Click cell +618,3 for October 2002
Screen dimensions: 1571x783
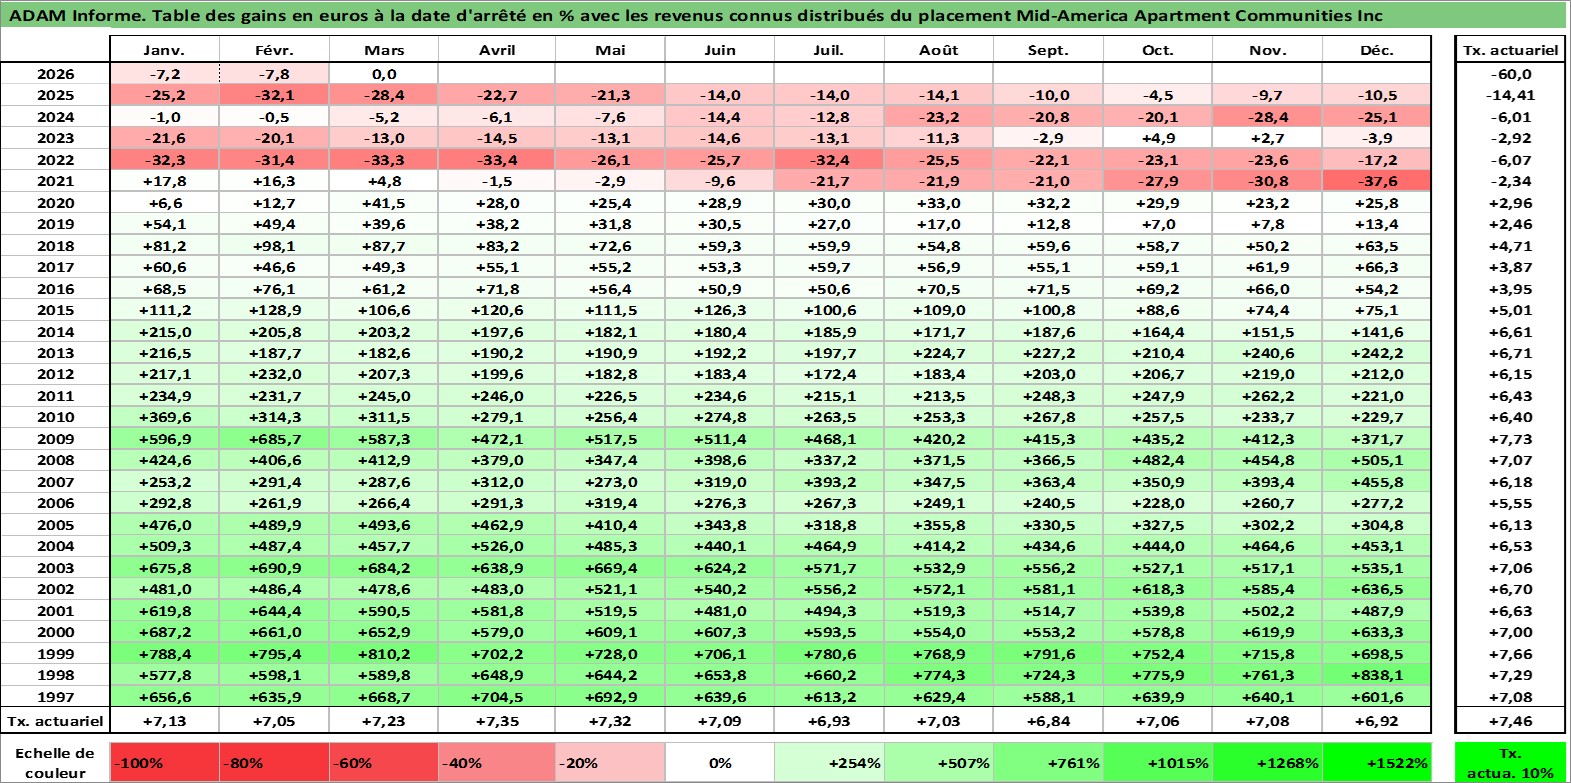(1158, 589)
